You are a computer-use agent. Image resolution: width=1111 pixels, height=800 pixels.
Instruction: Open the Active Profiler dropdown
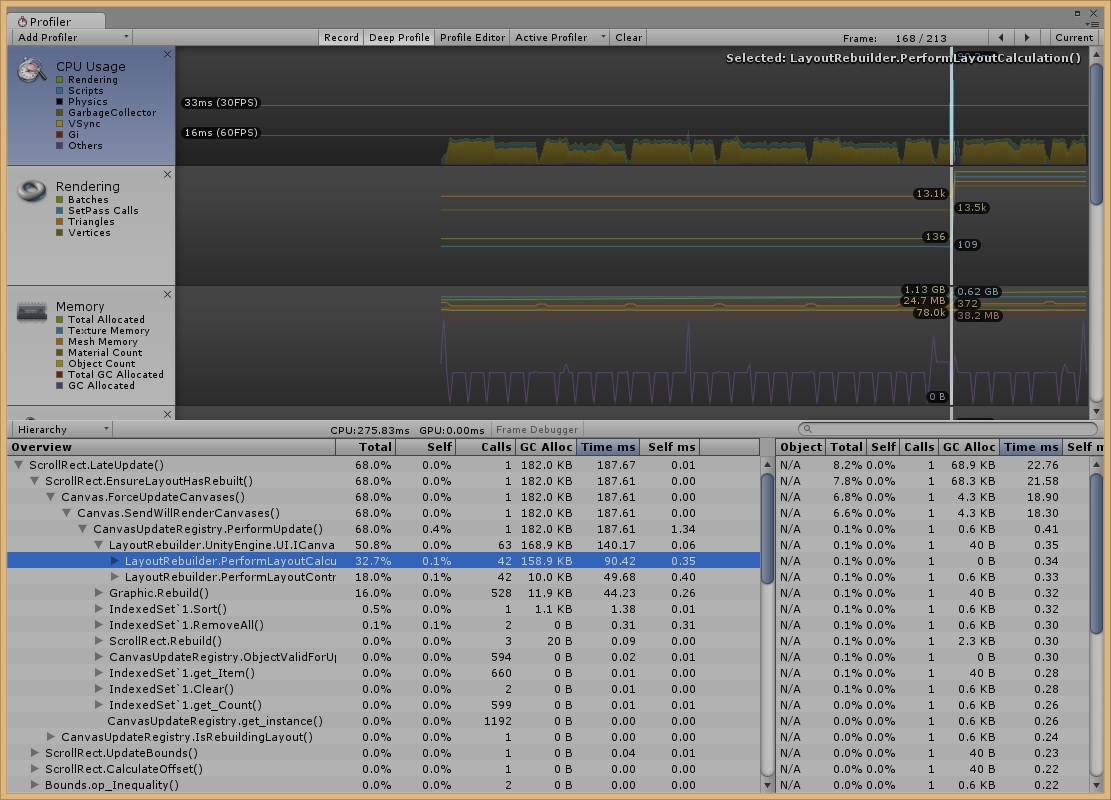point(558,38)
